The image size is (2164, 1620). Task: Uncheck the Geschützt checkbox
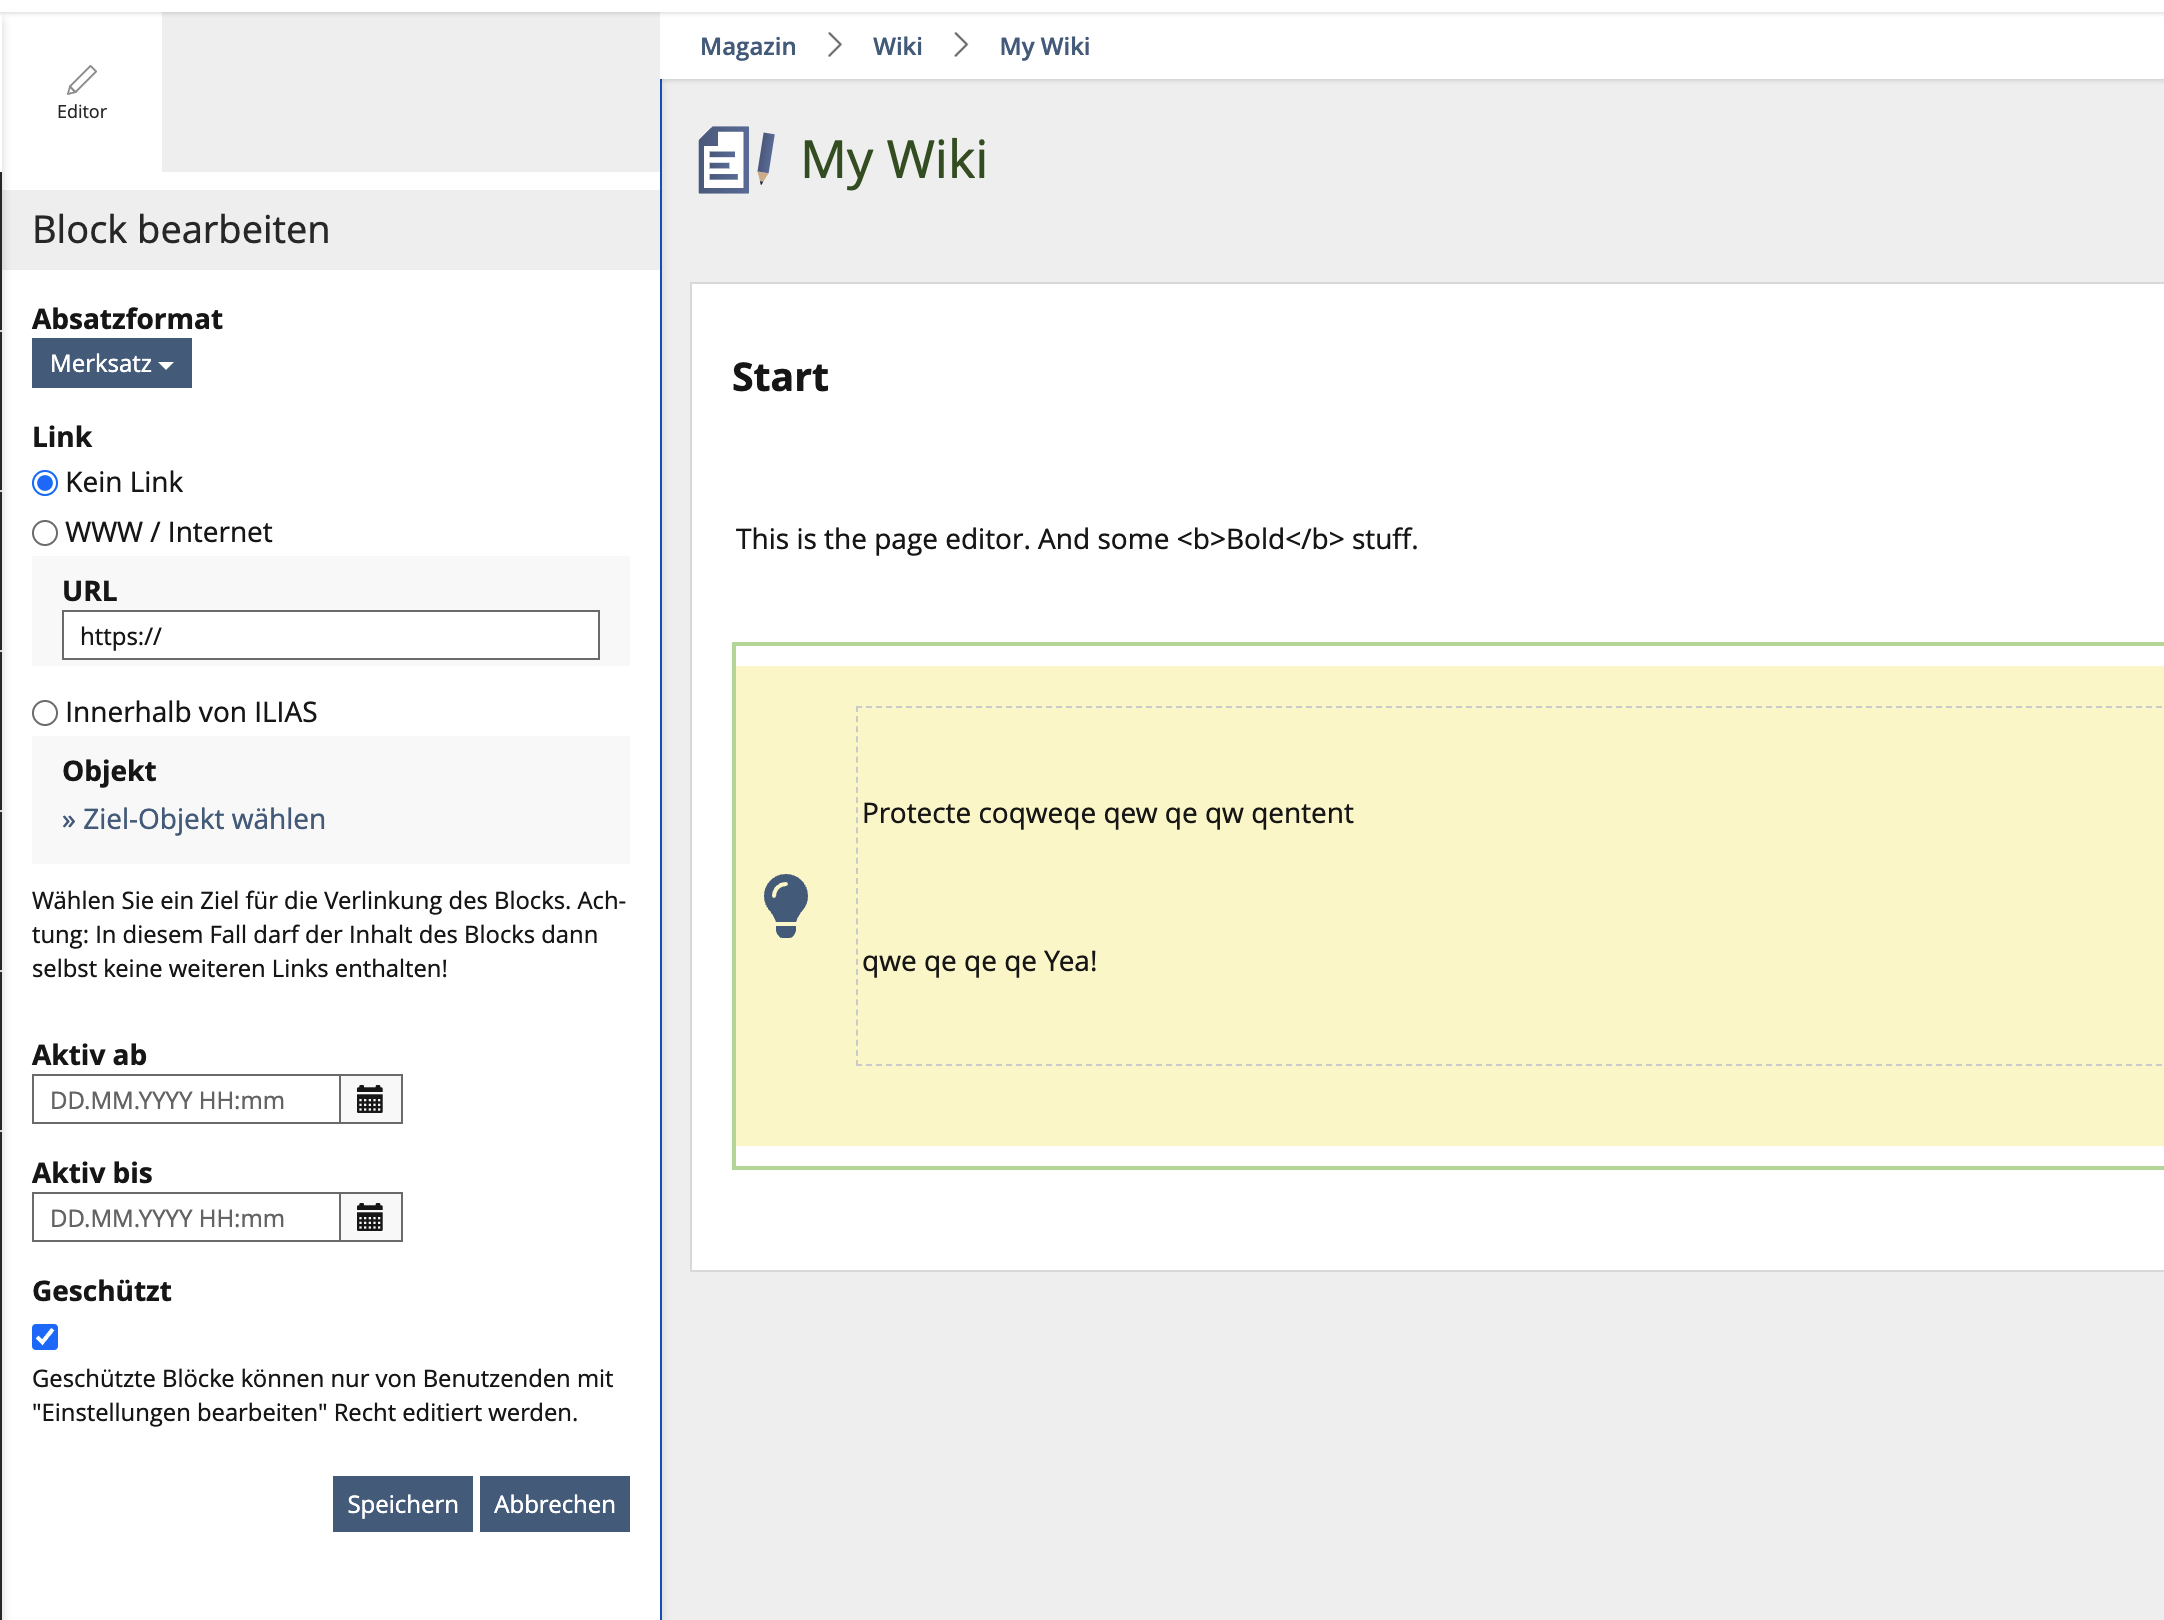coord(45,1337)
